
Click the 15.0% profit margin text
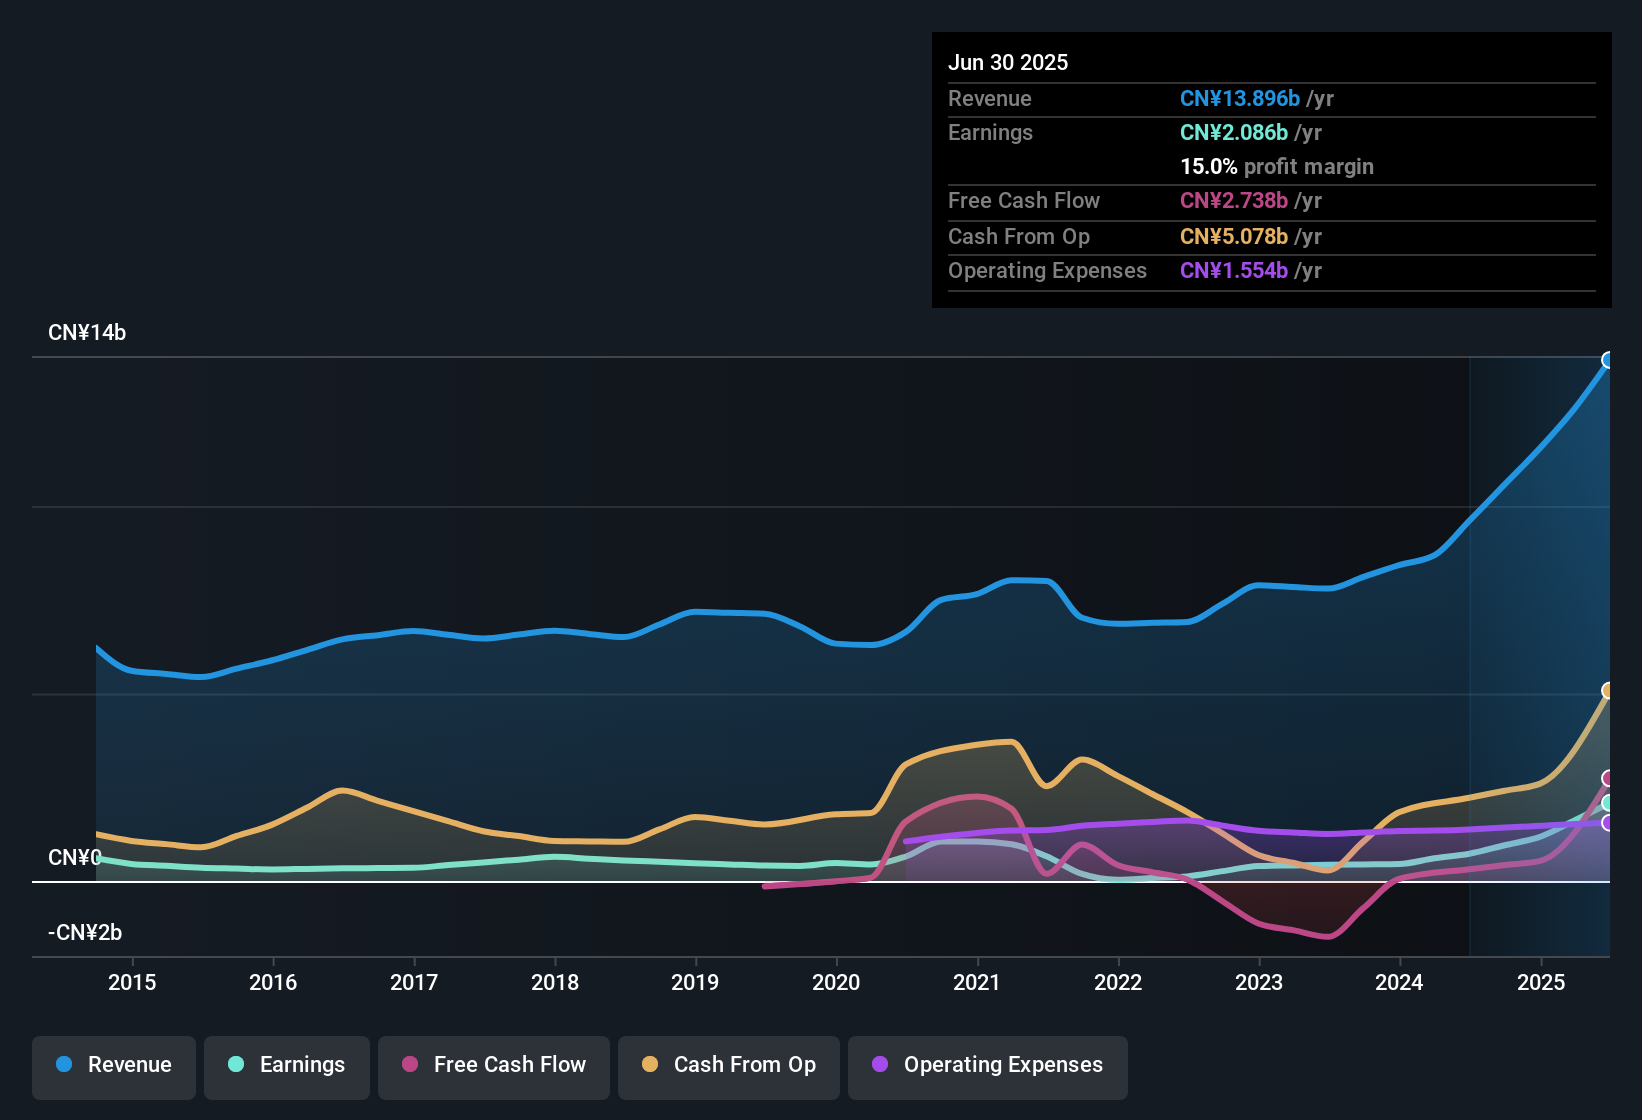1276,166
